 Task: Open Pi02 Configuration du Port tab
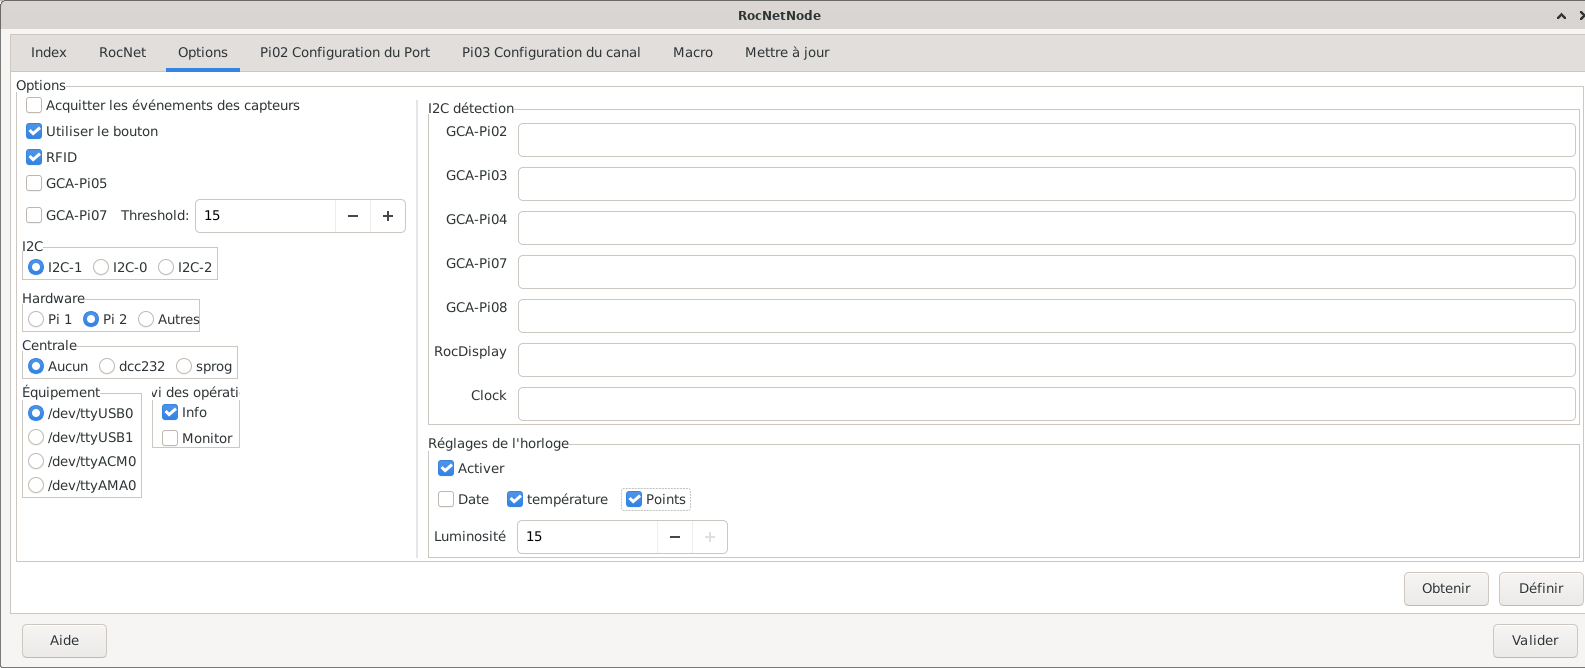pyautogui.click(x=345, y=52)
